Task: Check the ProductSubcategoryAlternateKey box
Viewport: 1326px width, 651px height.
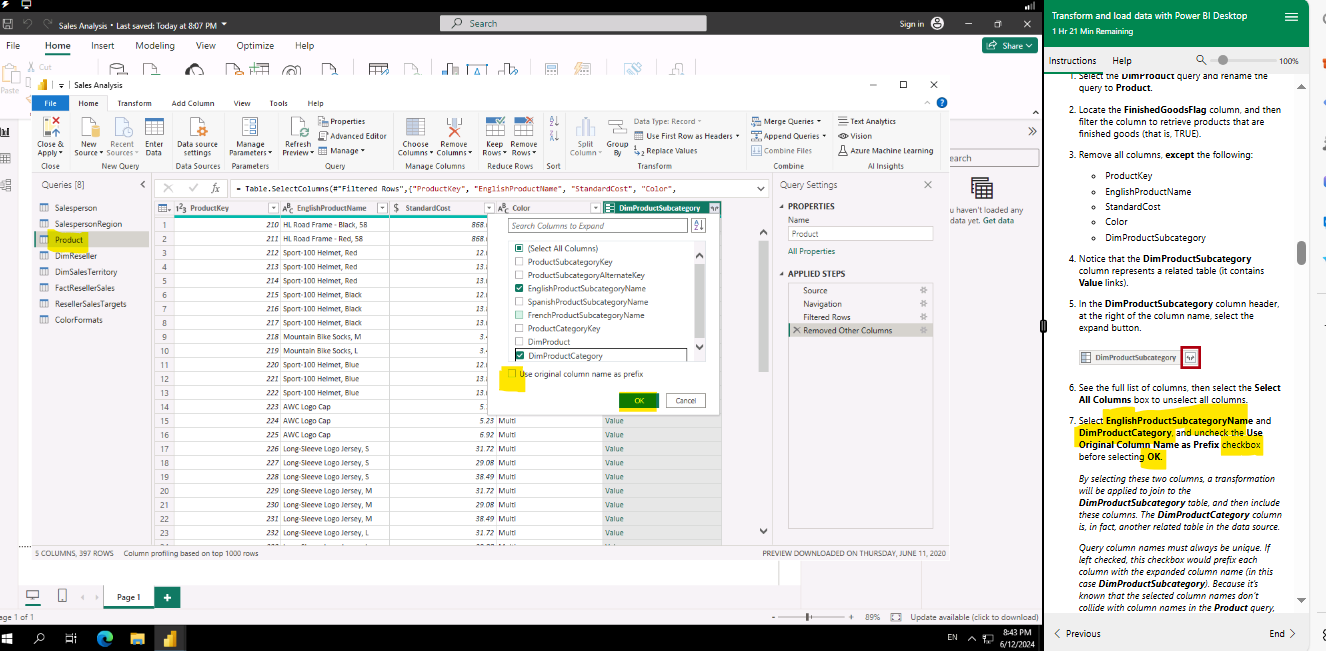Action: coord(519,275)
